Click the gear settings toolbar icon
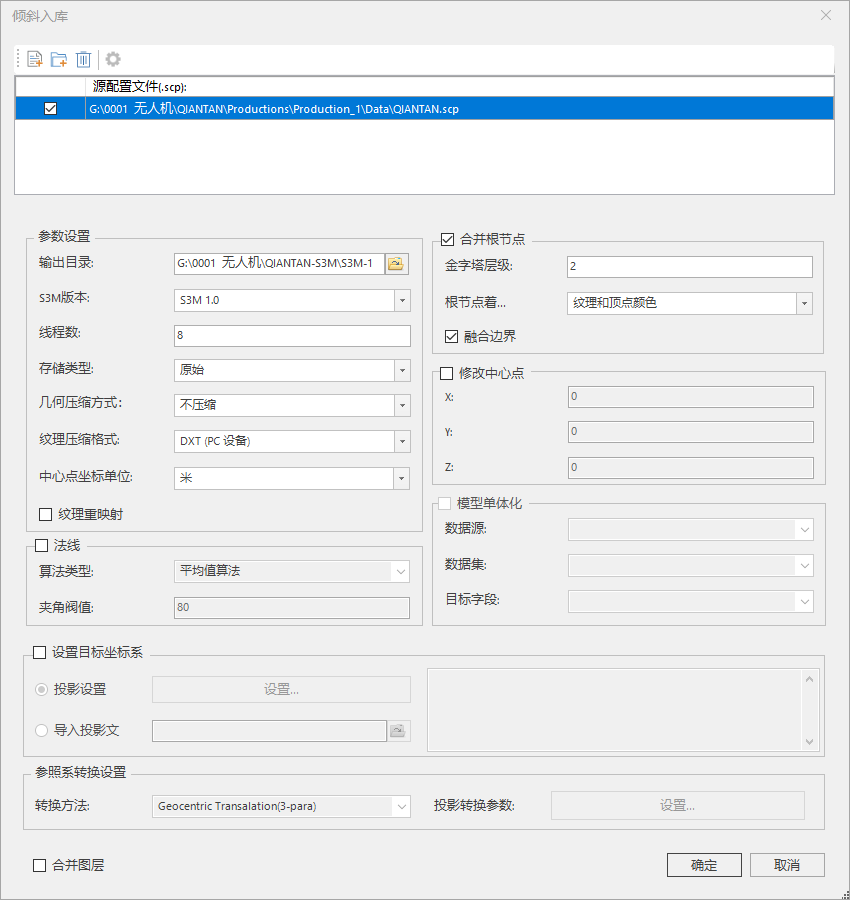The image size is (850, 900). click(x=113, y=59)
